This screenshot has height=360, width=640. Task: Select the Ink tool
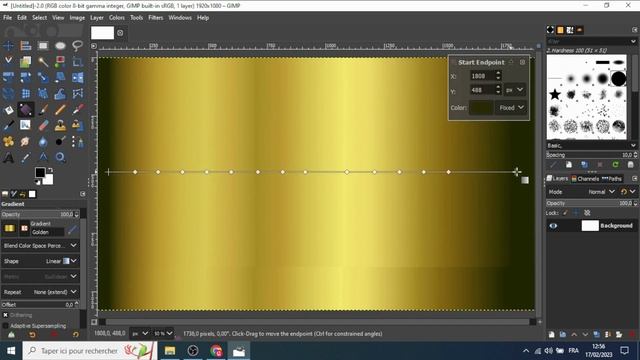click(8, 125)
